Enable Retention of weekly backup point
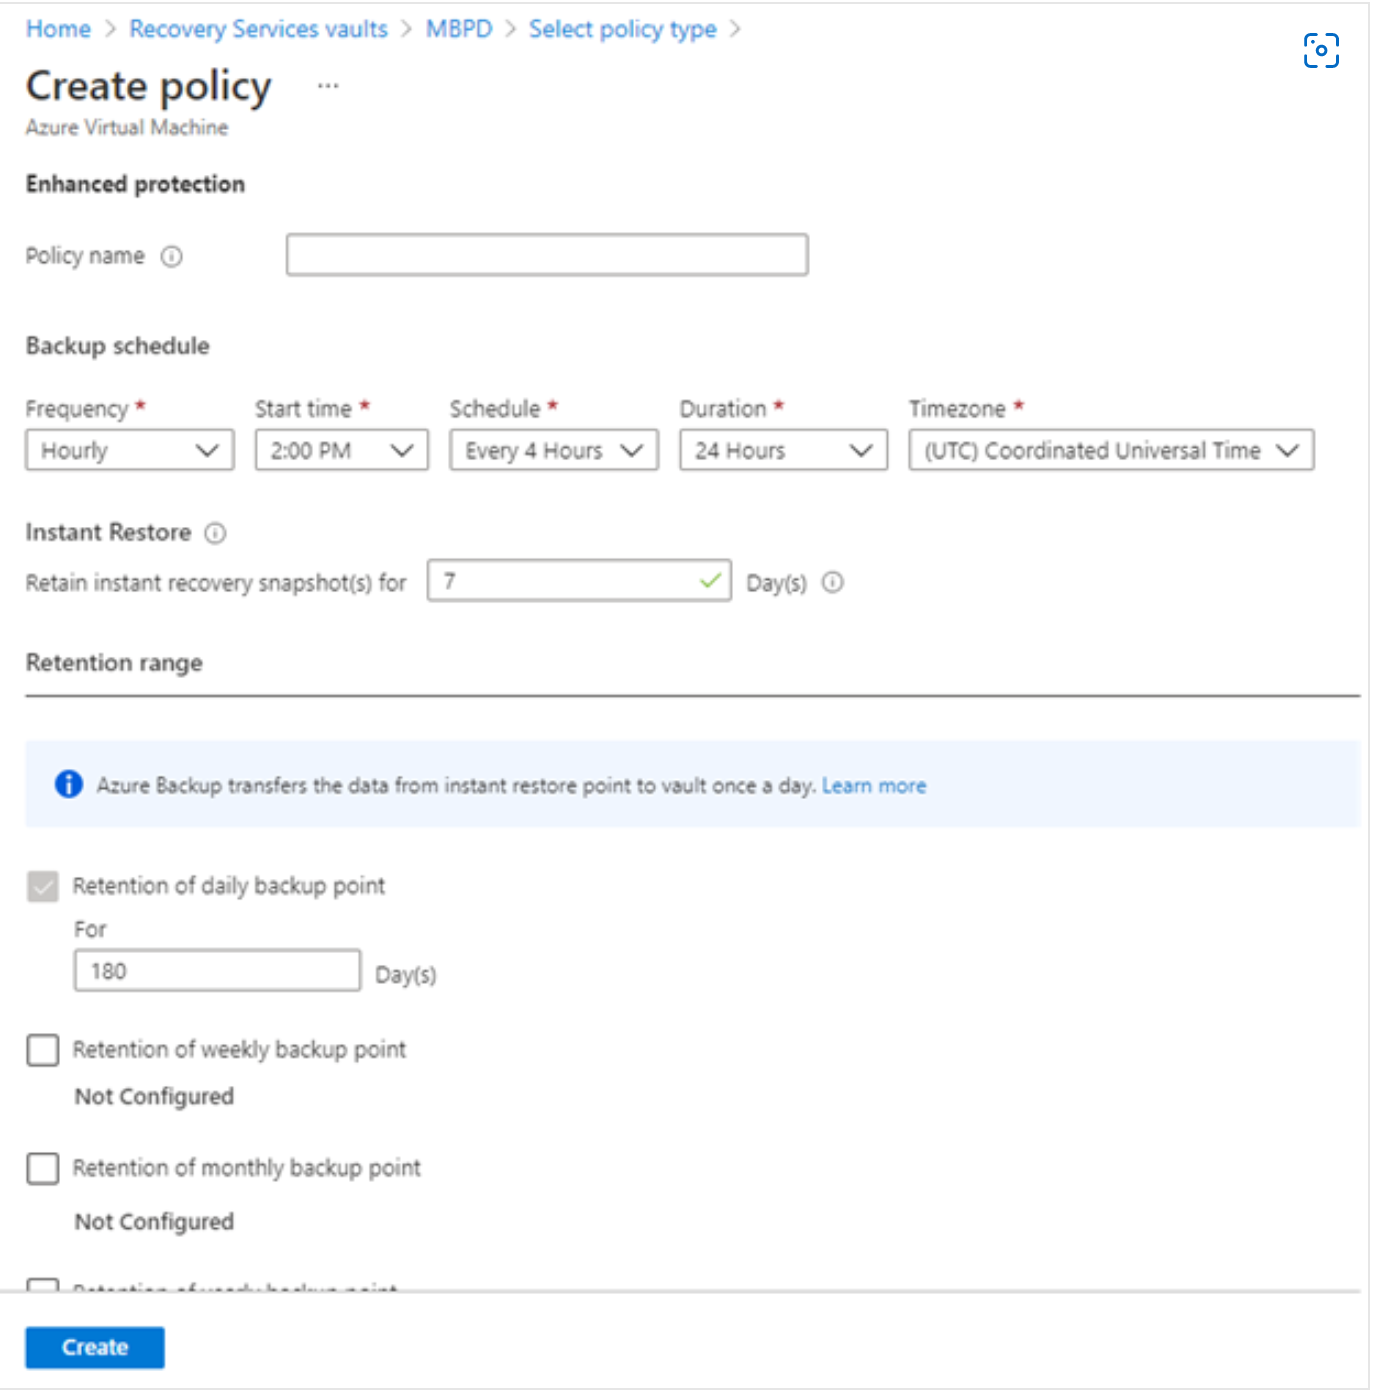 coord(43,1050)
